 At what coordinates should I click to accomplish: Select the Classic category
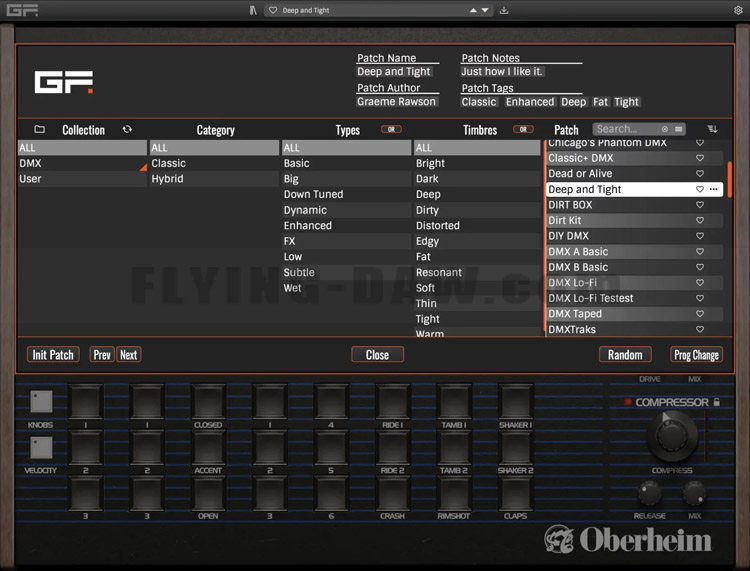(214, 163)
